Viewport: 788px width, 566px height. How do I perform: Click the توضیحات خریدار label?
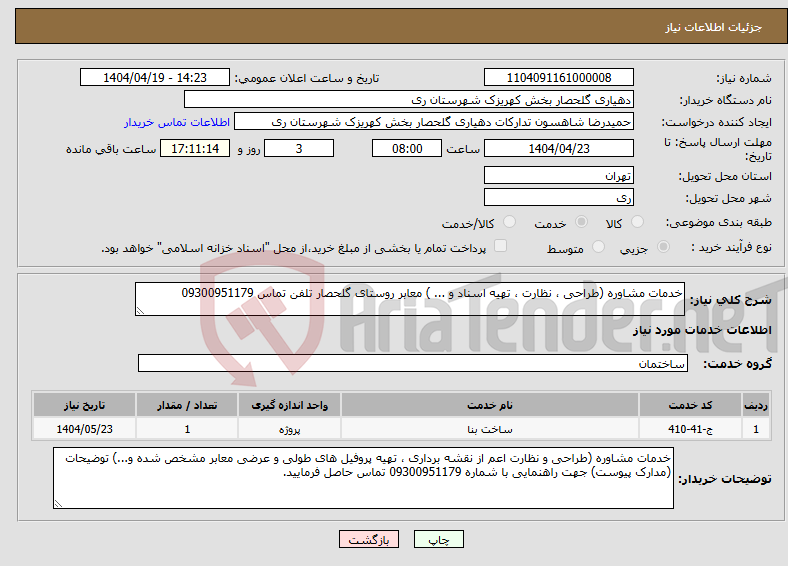click(x=725, y=479)
